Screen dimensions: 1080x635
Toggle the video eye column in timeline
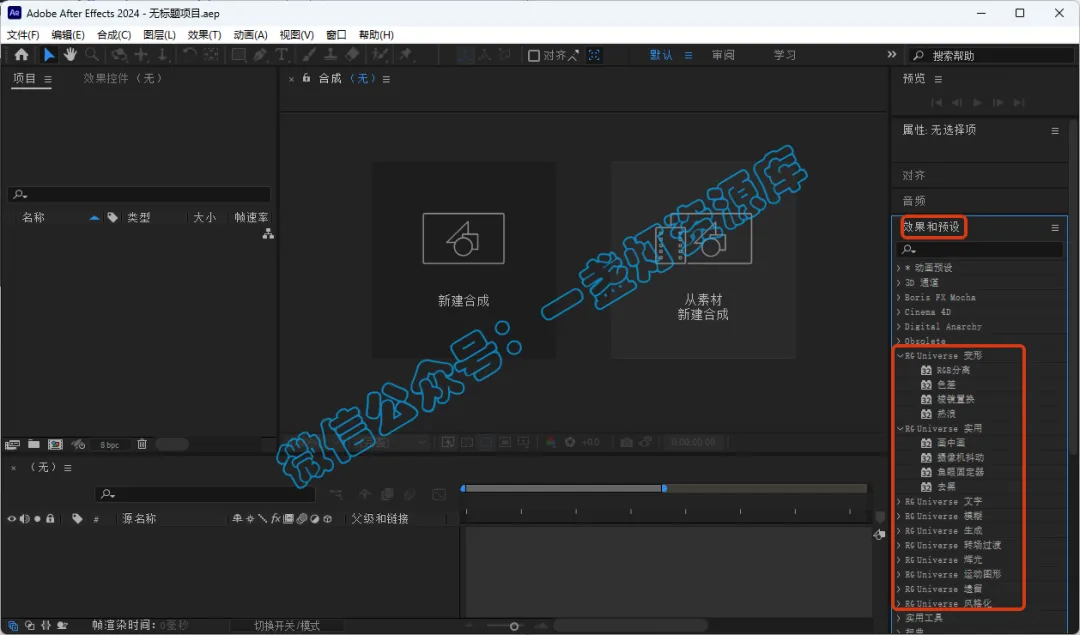[x=12, y=519]
